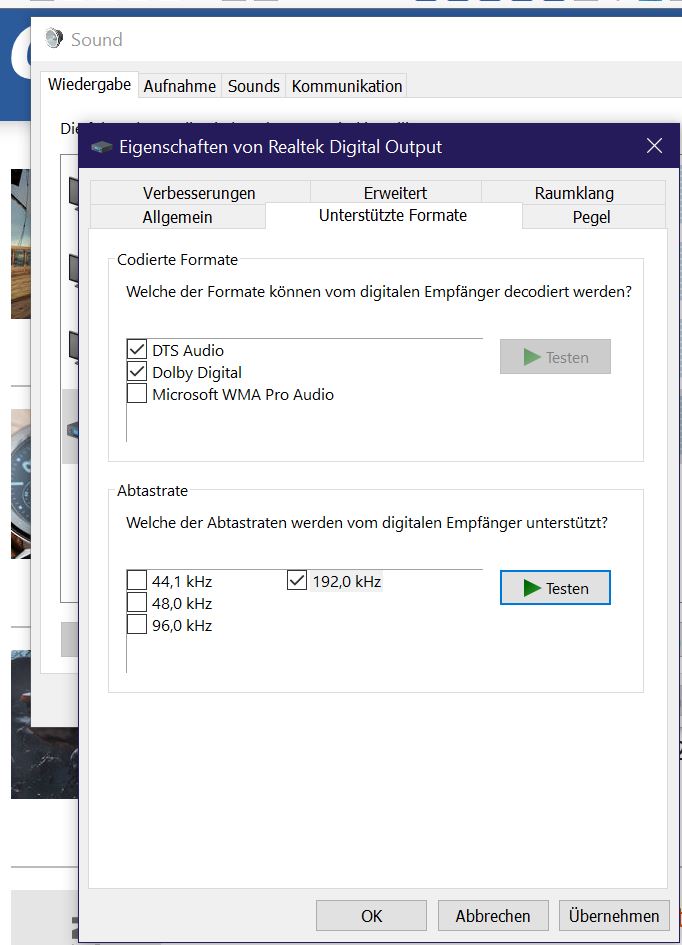Image resolution: width=682 pixels, height=945 pixels.
Task: Open the Verbesserungen tab
Action: [x=199, y=192]
